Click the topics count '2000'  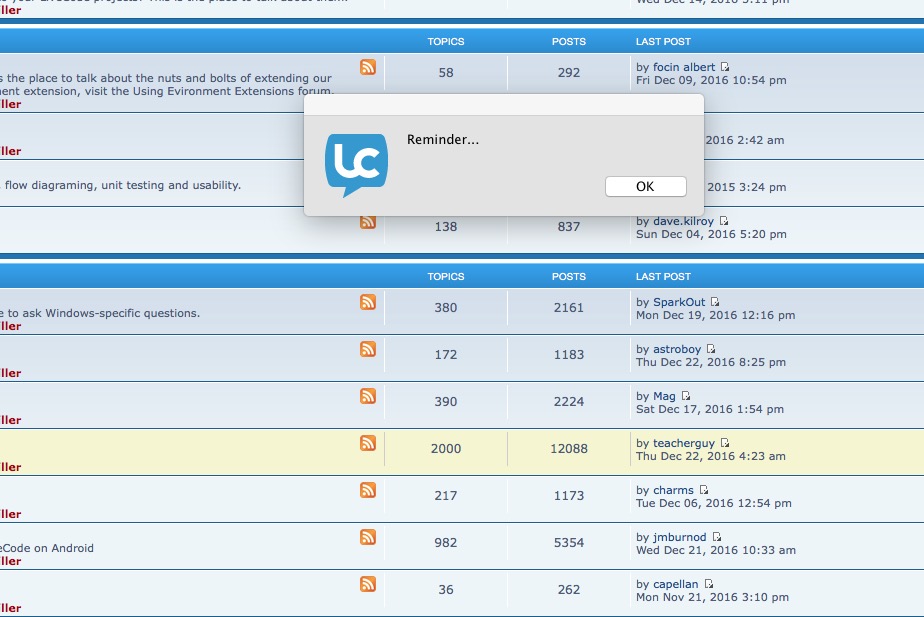(x=446, y=448)
